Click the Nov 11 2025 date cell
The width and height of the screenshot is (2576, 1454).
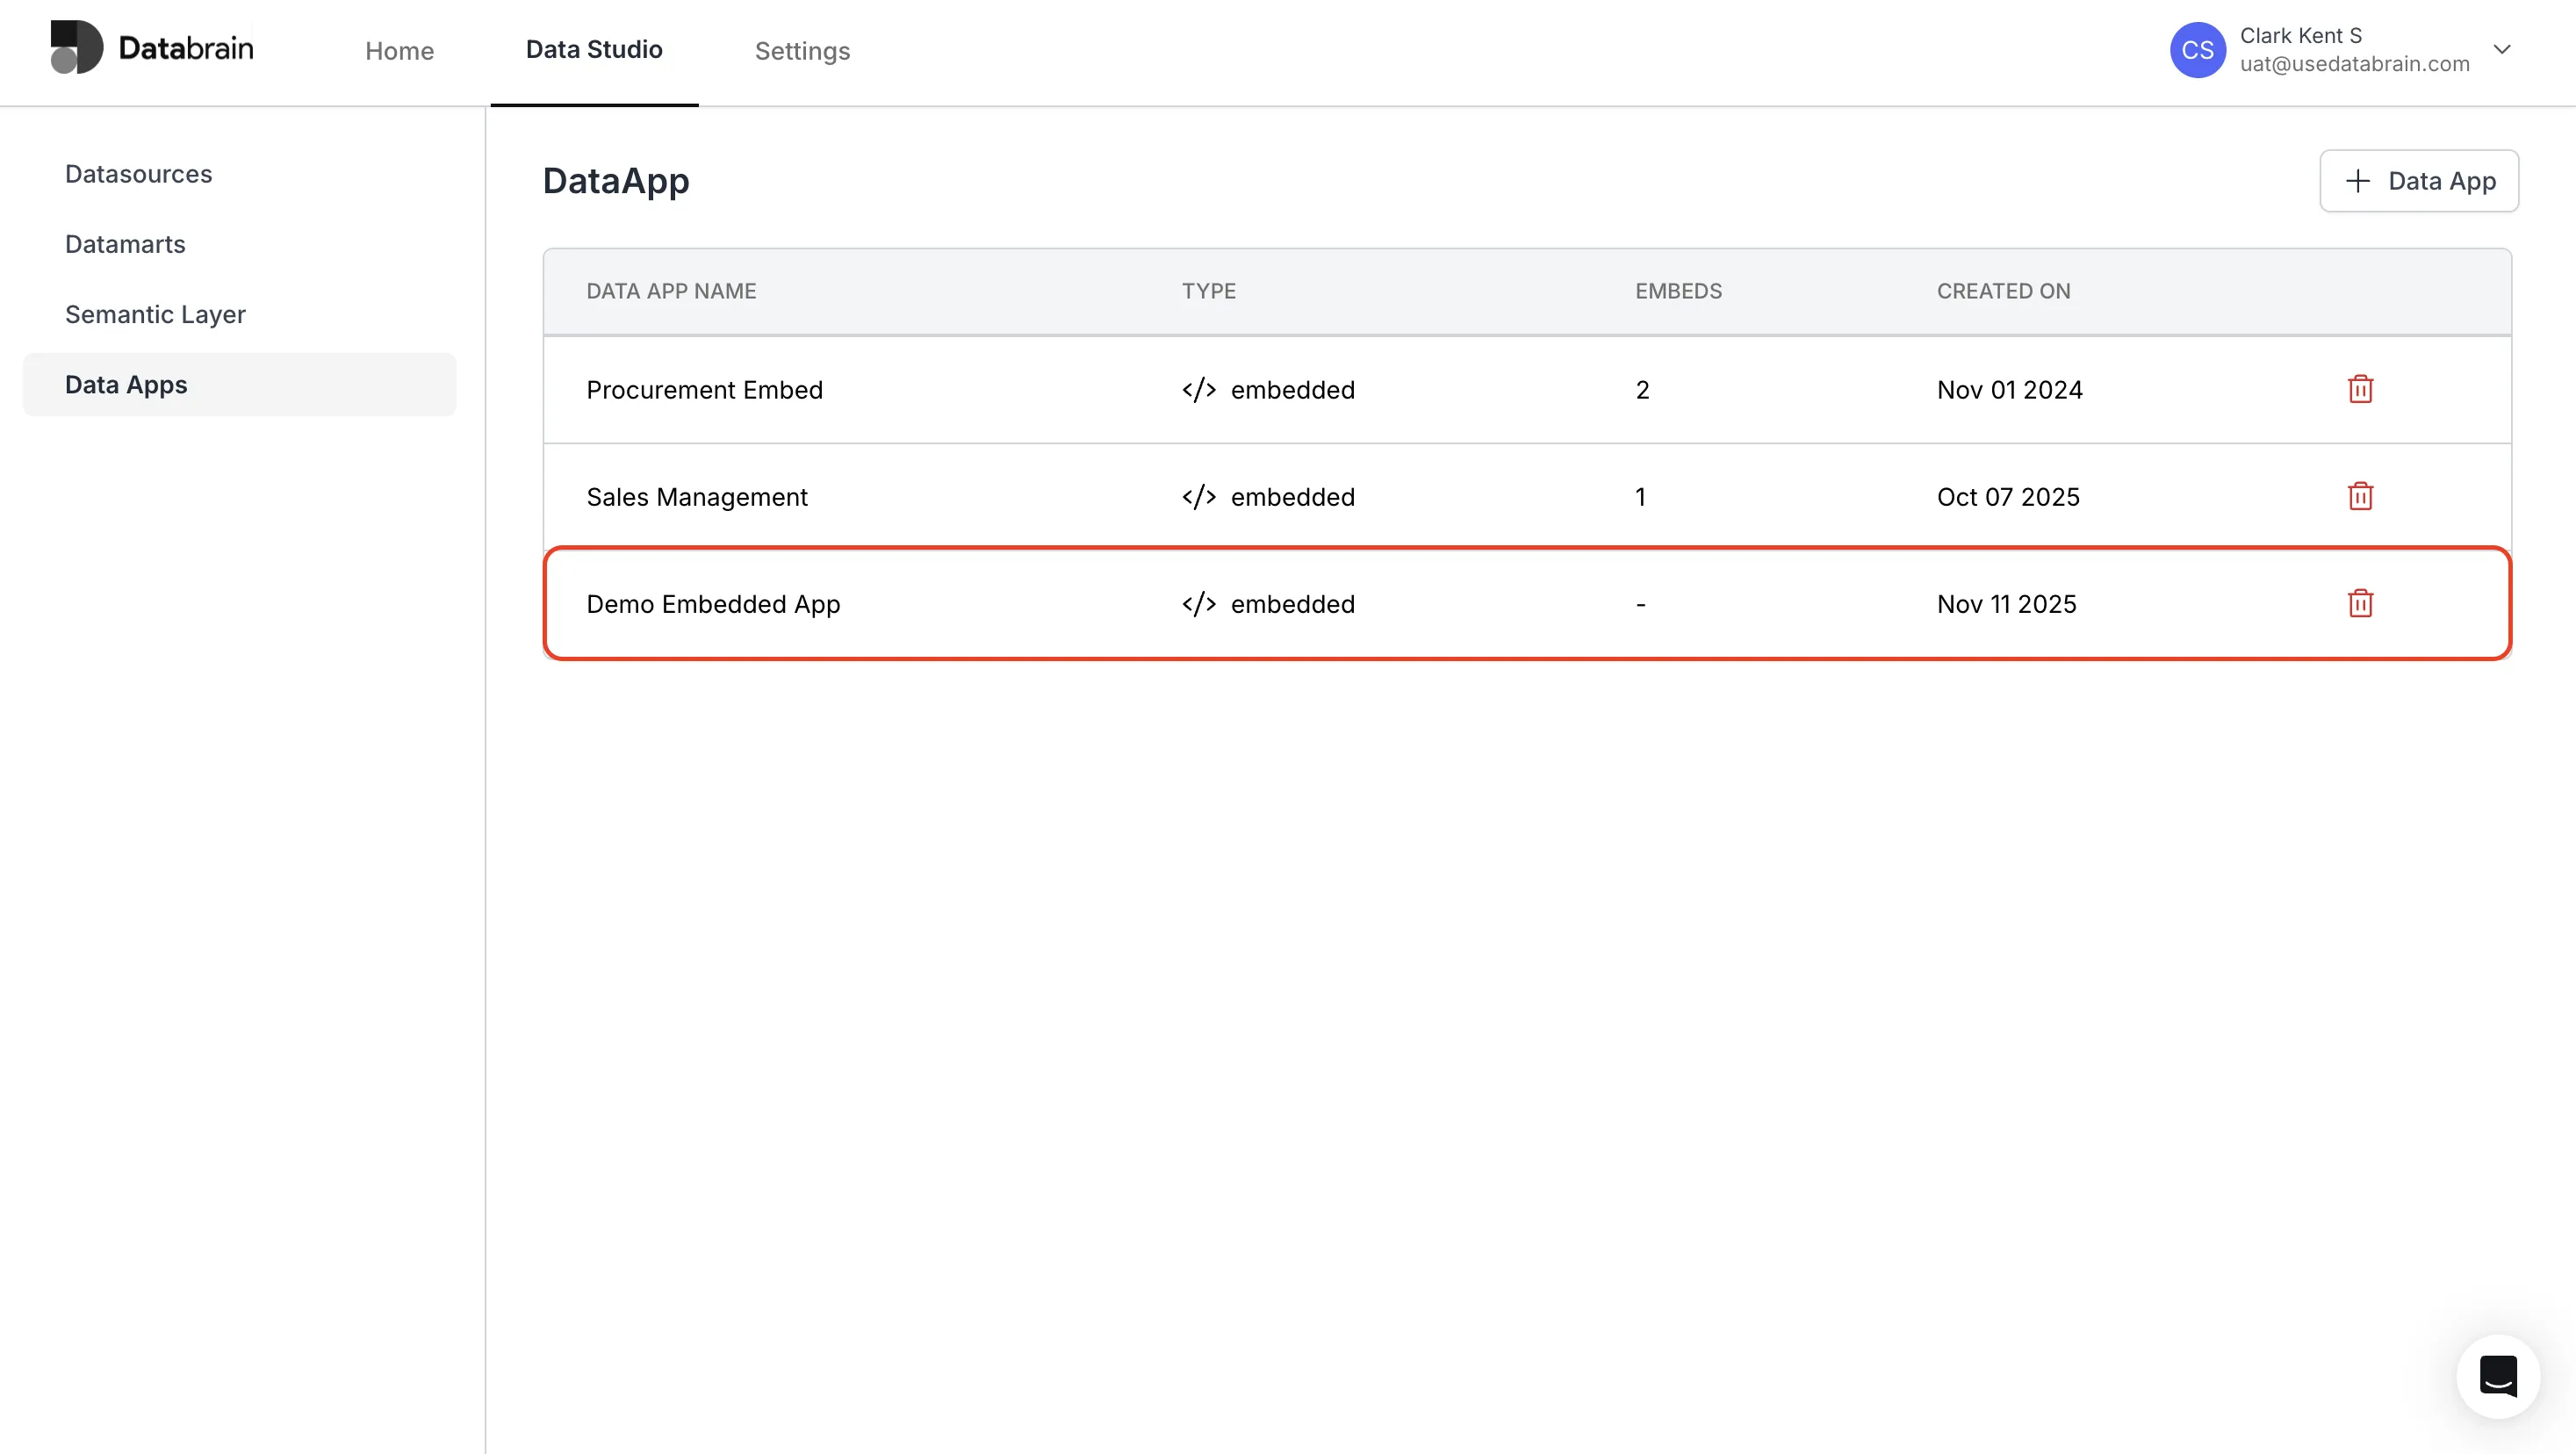(x=2006, y=604)
